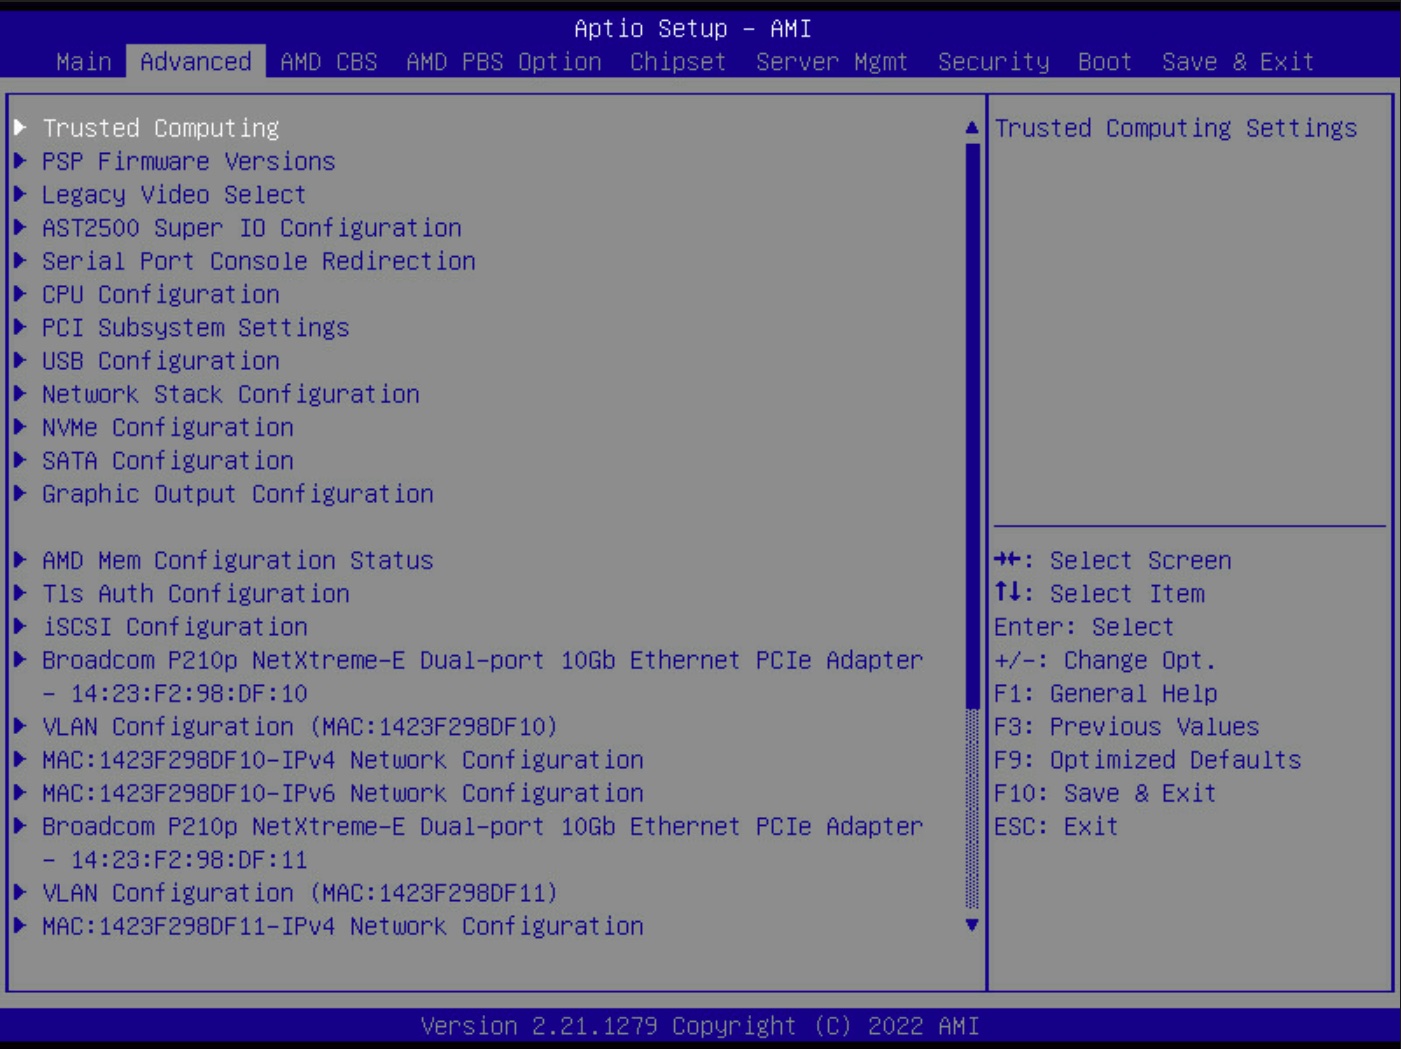Image resolution: width=1401 pixels, height=1049 pixels.
Task: Open CPU Configuration submenu
Action: (x=161, y=294)
